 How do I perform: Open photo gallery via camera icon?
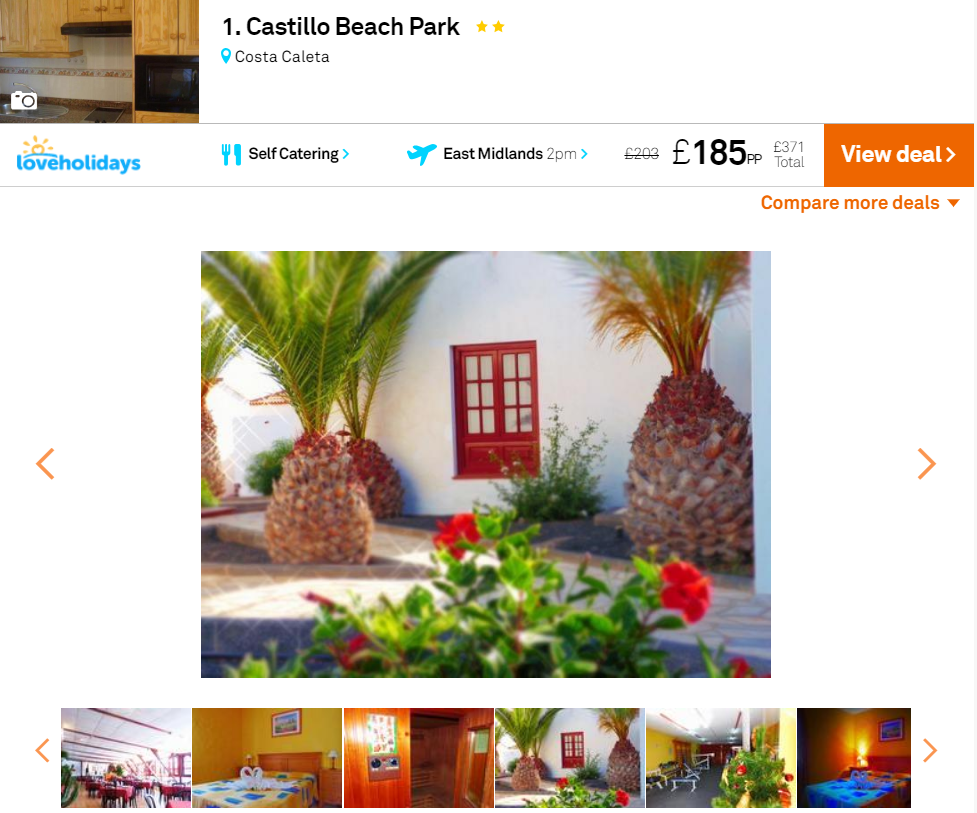(x=24, y=100)
